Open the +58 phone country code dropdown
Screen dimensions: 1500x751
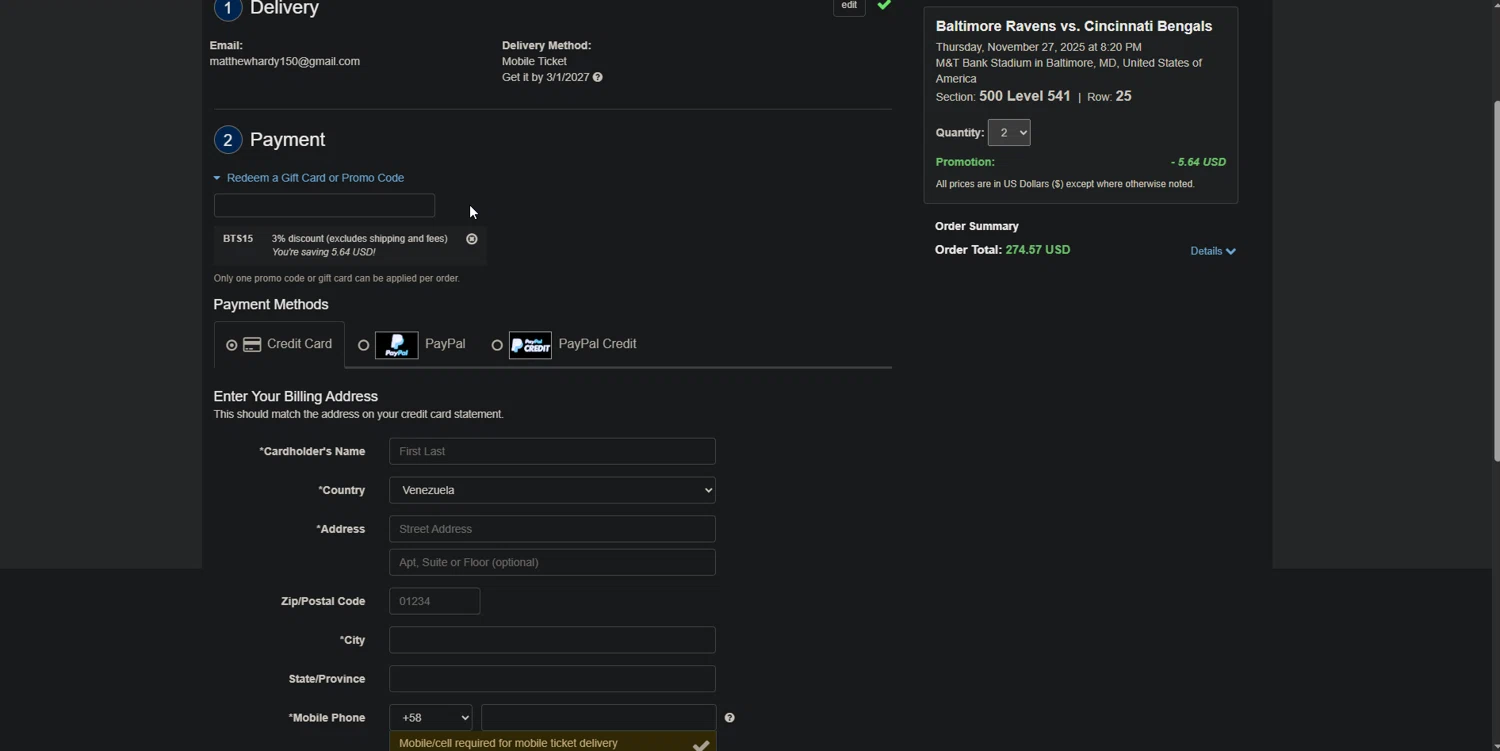pos(431,718)
